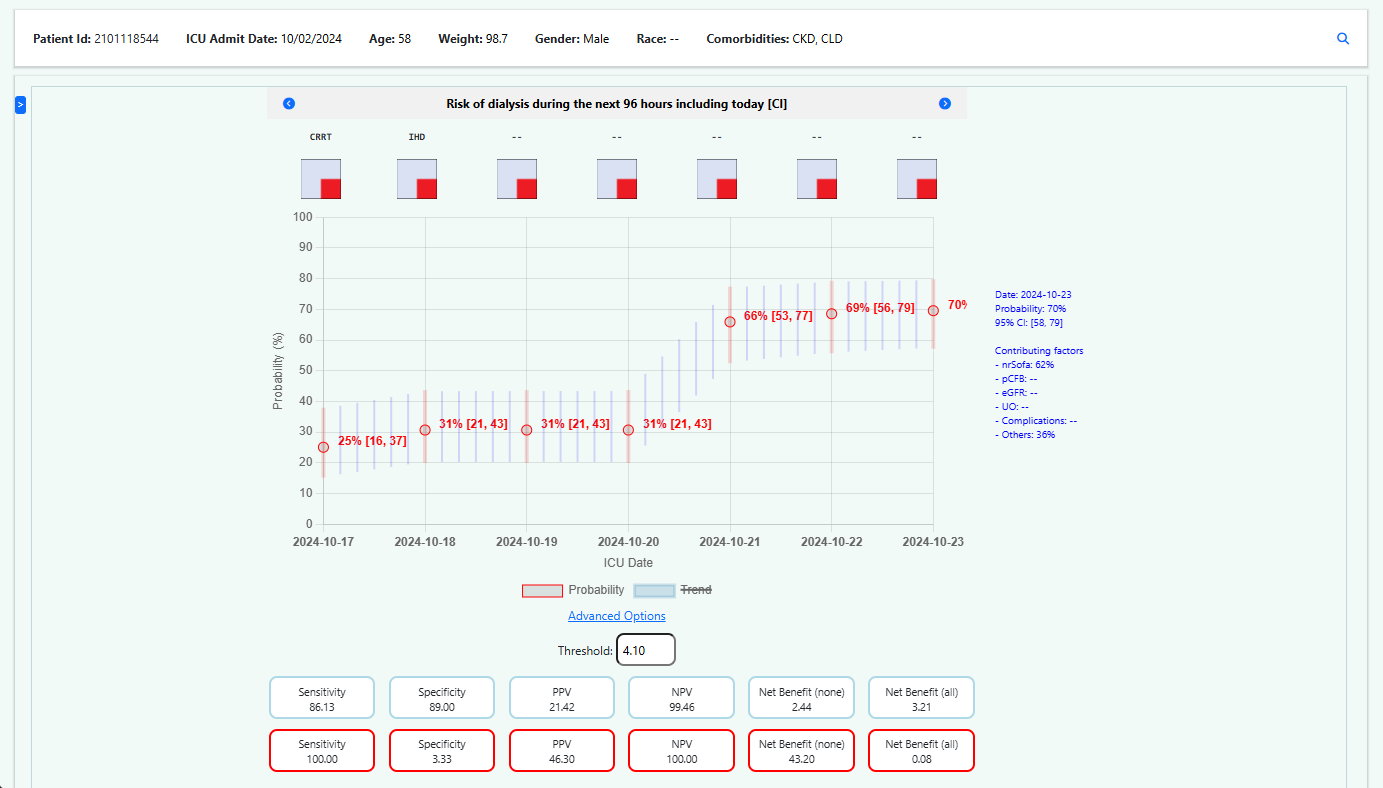This screenshot has height=788, width=1383.
Task: Re-enable the struck-through Trend line
Action: click(x=695, y=590)
